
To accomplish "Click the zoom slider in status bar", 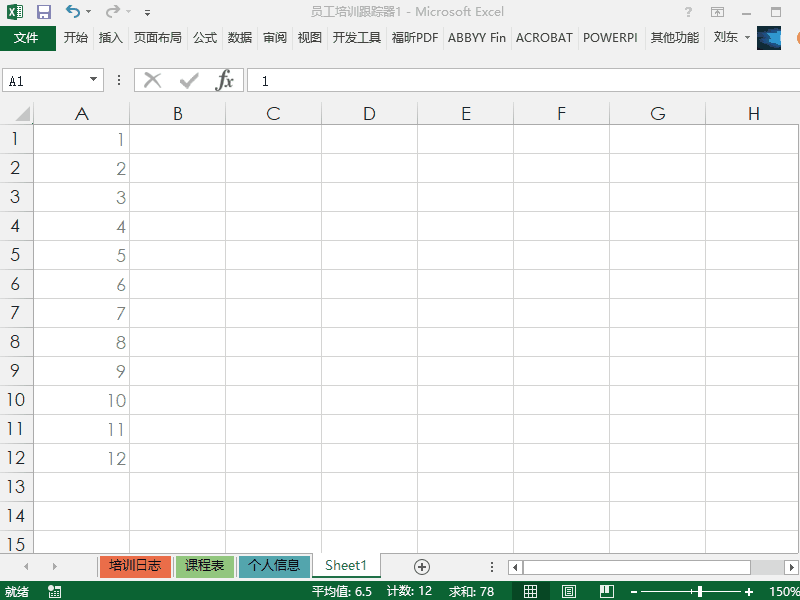I will tap(699, 592).
